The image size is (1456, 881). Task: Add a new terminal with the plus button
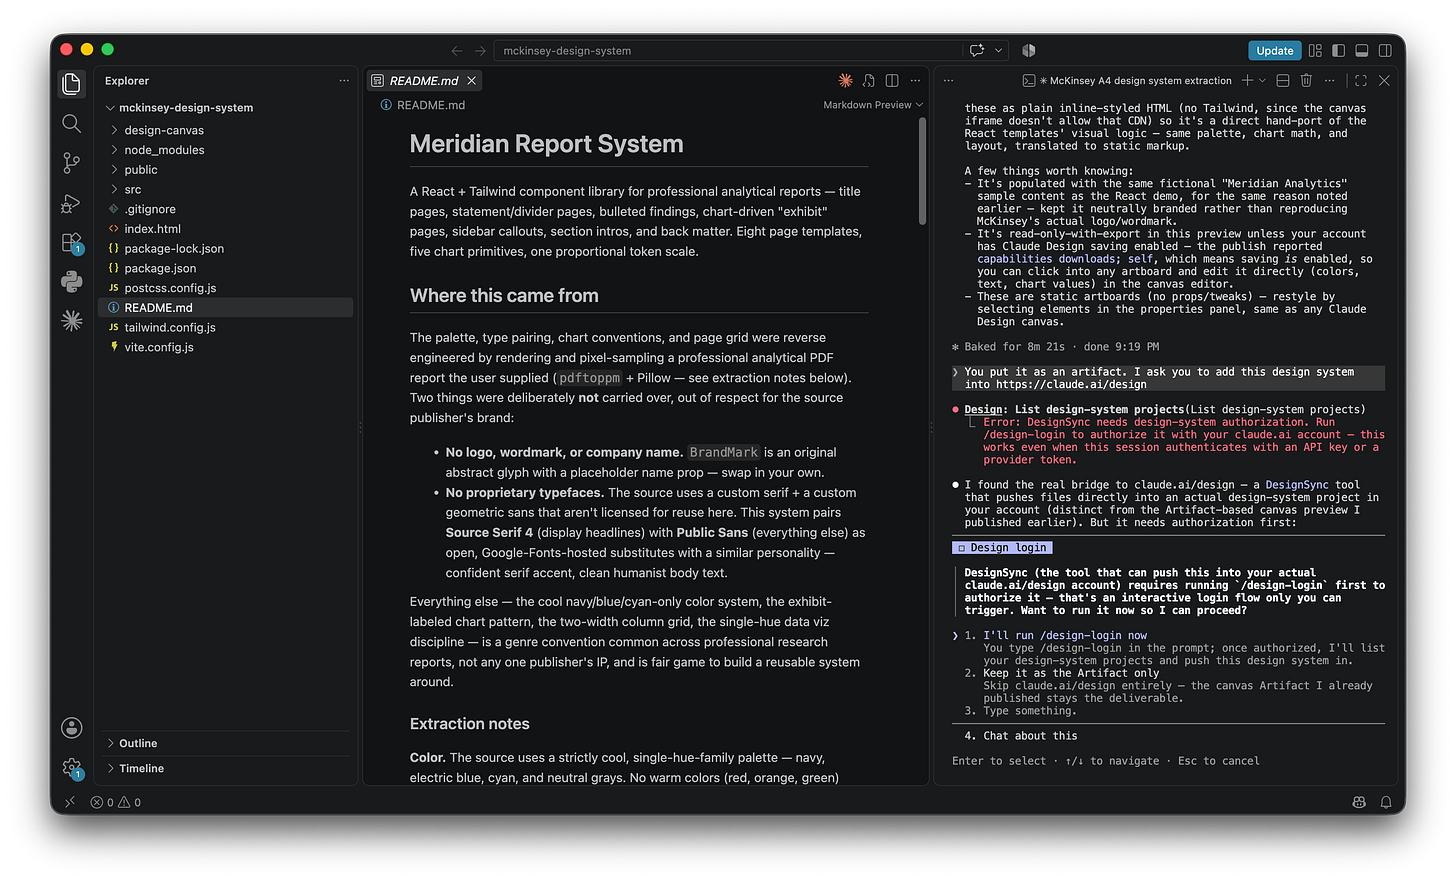tap(1247, 80)
